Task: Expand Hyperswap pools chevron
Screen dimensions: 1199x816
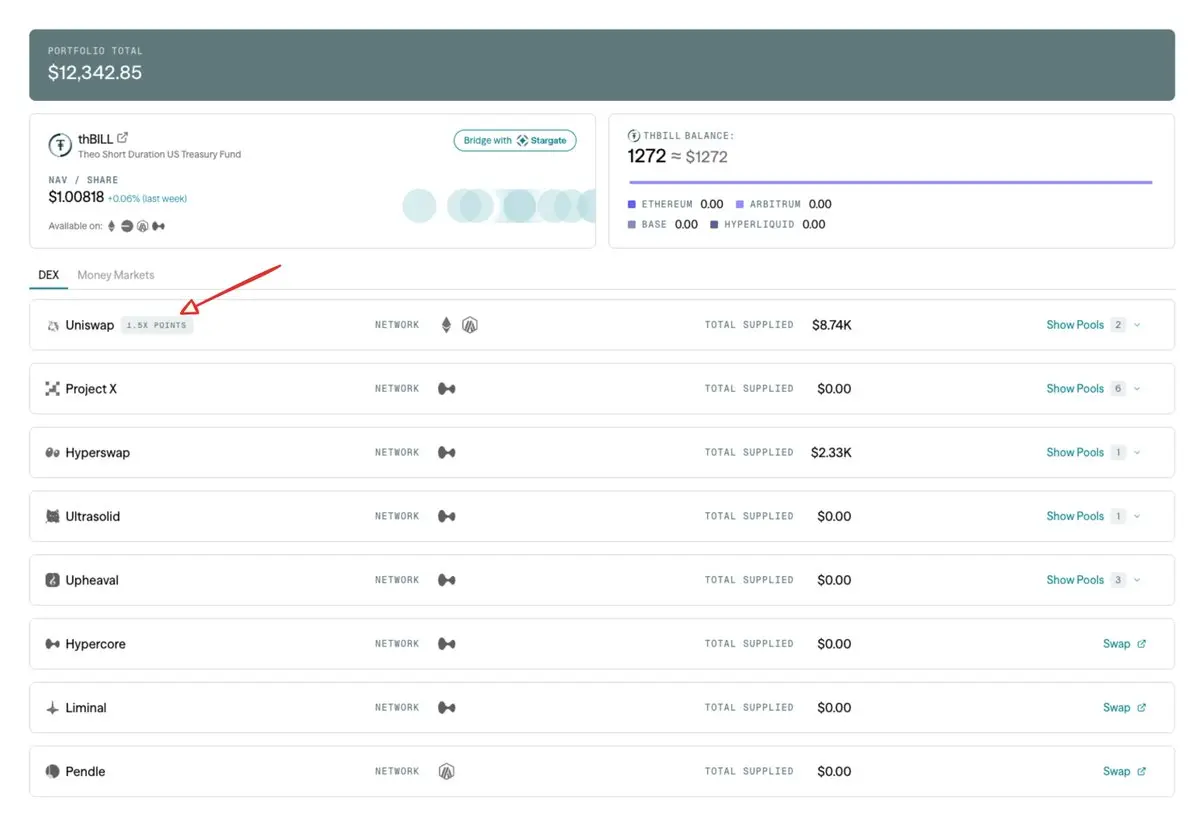Action: (x=1137, y=453)
